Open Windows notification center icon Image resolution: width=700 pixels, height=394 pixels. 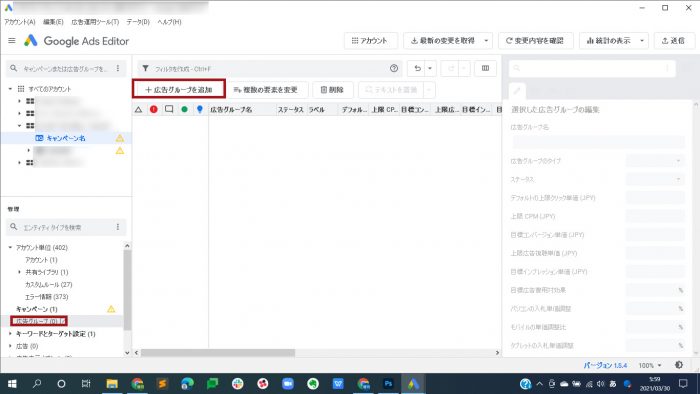click(683, 384)
